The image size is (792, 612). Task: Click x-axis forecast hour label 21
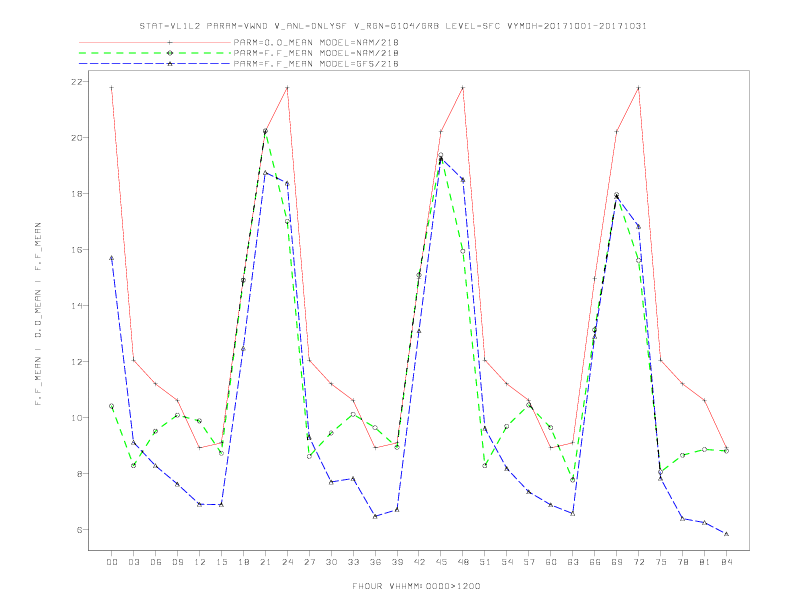click(x=265, y=562)
